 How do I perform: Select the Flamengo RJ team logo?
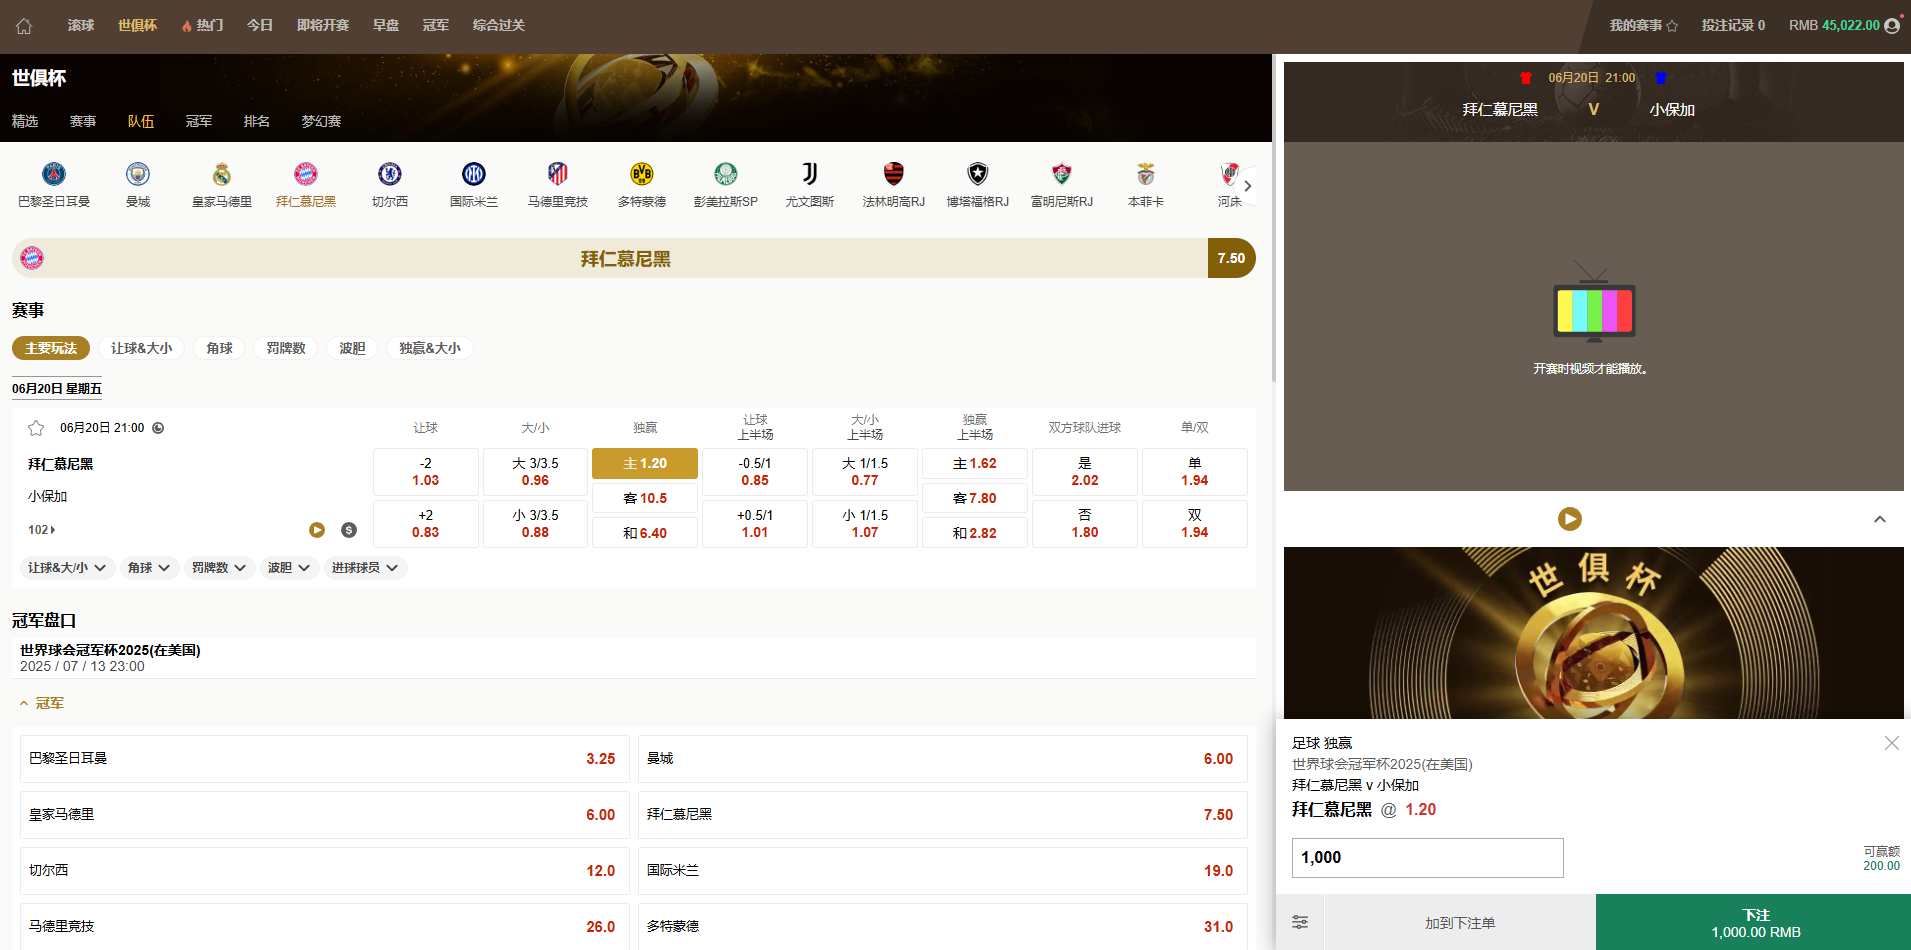click(894, 174)
